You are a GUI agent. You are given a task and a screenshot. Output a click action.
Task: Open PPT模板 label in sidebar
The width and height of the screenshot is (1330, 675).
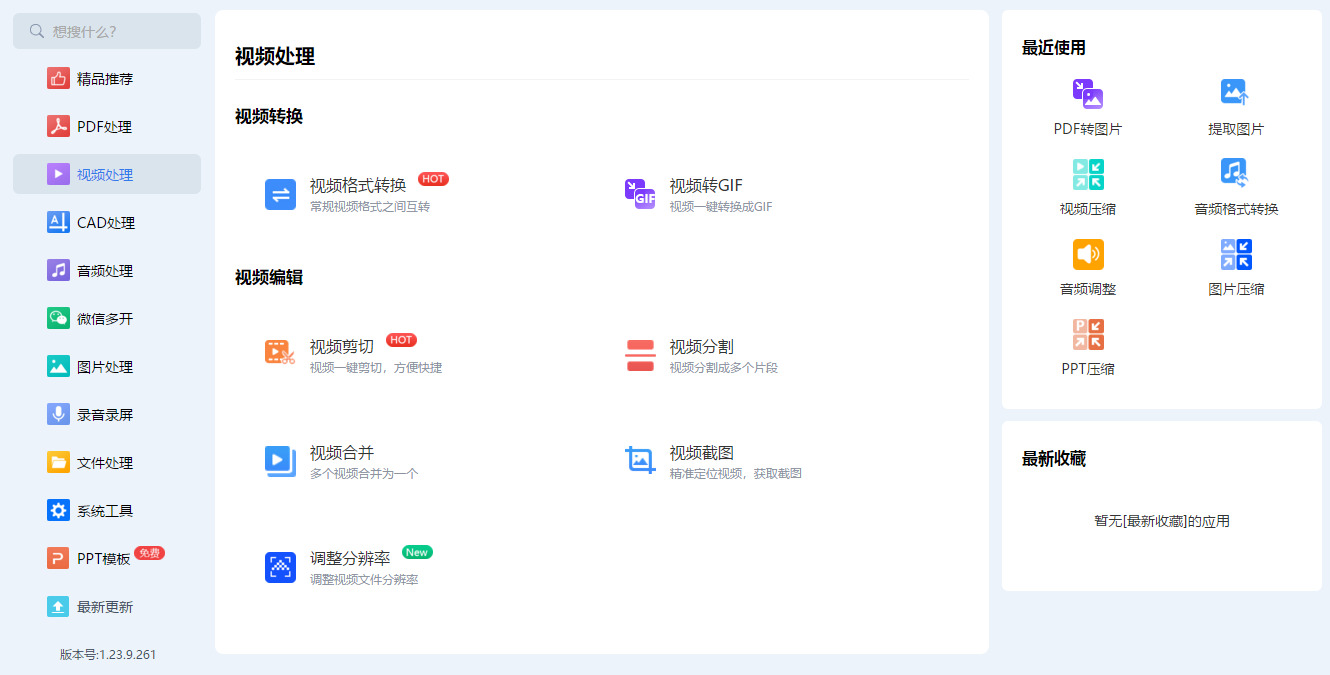pyautogui.click(x=104, y=559)
